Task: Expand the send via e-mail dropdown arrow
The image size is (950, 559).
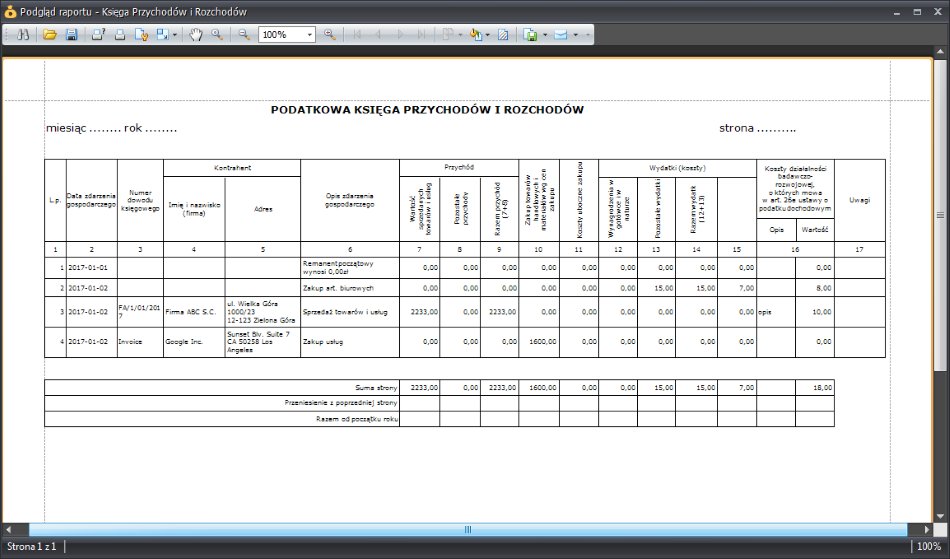Action: pos(575,35)
